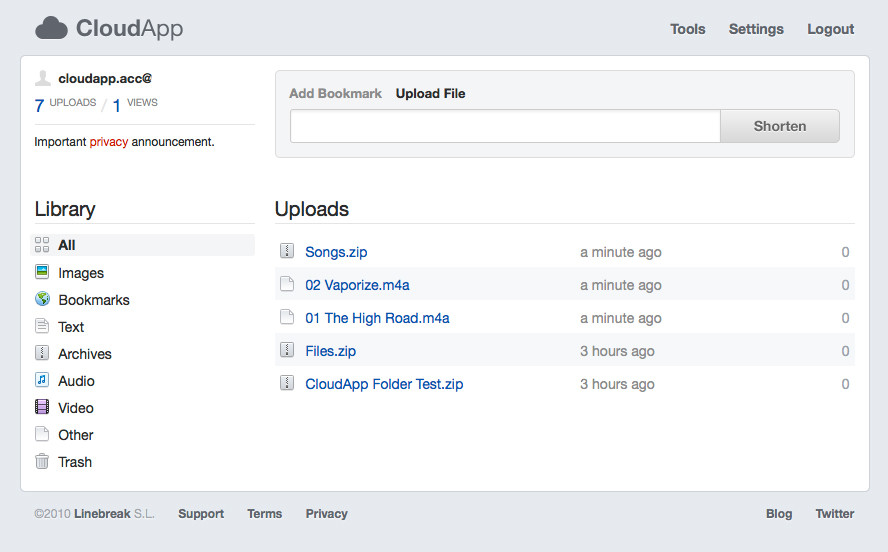Click the file icon beside 02 Vaporize.m4a
This screenshot has height=552, width=888.
pos(287,284)
